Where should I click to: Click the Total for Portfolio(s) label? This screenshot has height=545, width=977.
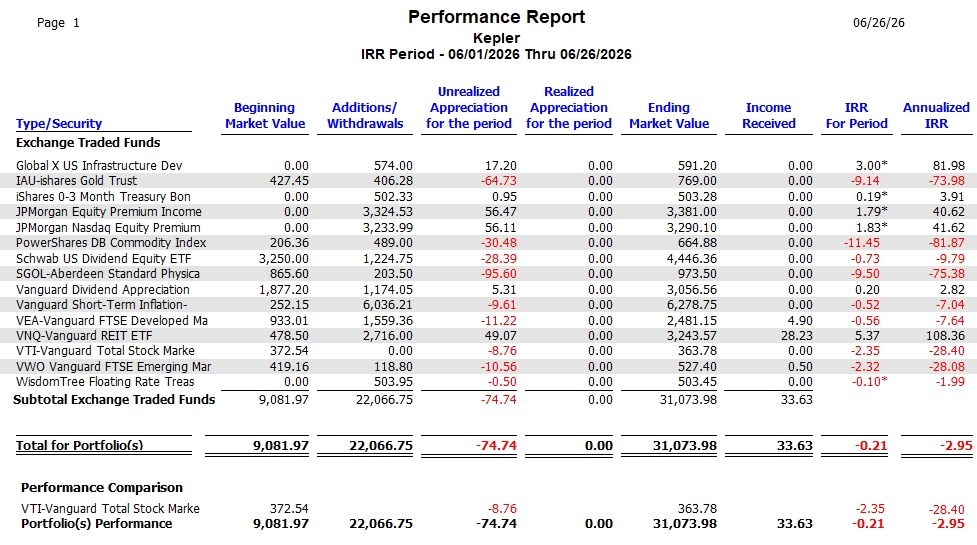tap(79, 445)
